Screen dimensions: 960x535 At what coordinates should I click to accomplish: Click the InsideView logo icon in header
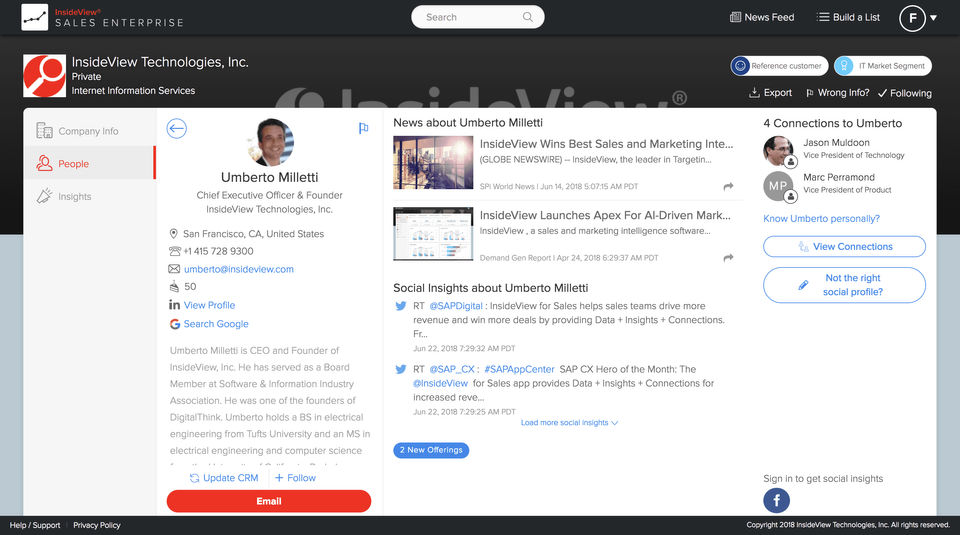click(34, 17)
